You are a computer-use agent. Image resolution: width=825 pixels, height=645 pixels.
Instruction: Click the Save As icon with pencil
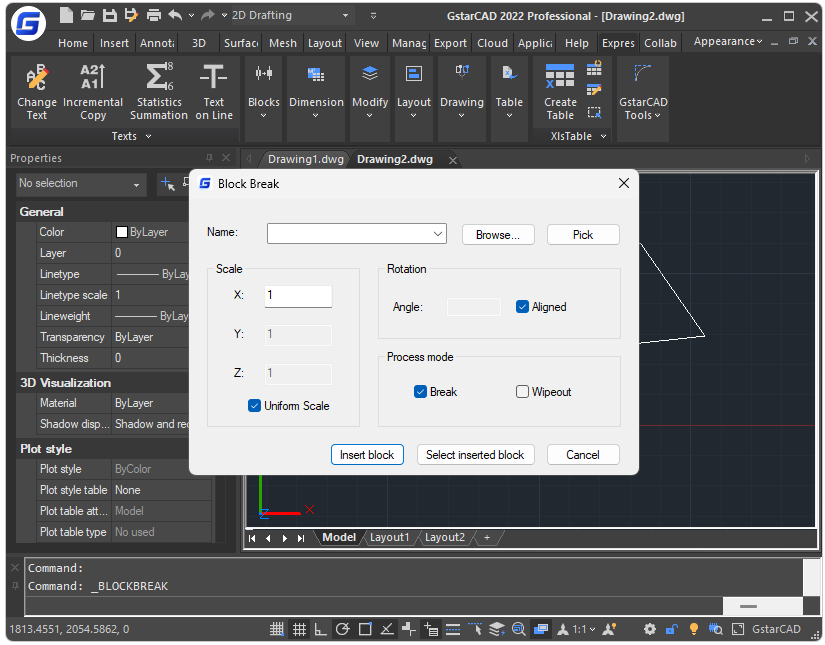tap(131, 15)
